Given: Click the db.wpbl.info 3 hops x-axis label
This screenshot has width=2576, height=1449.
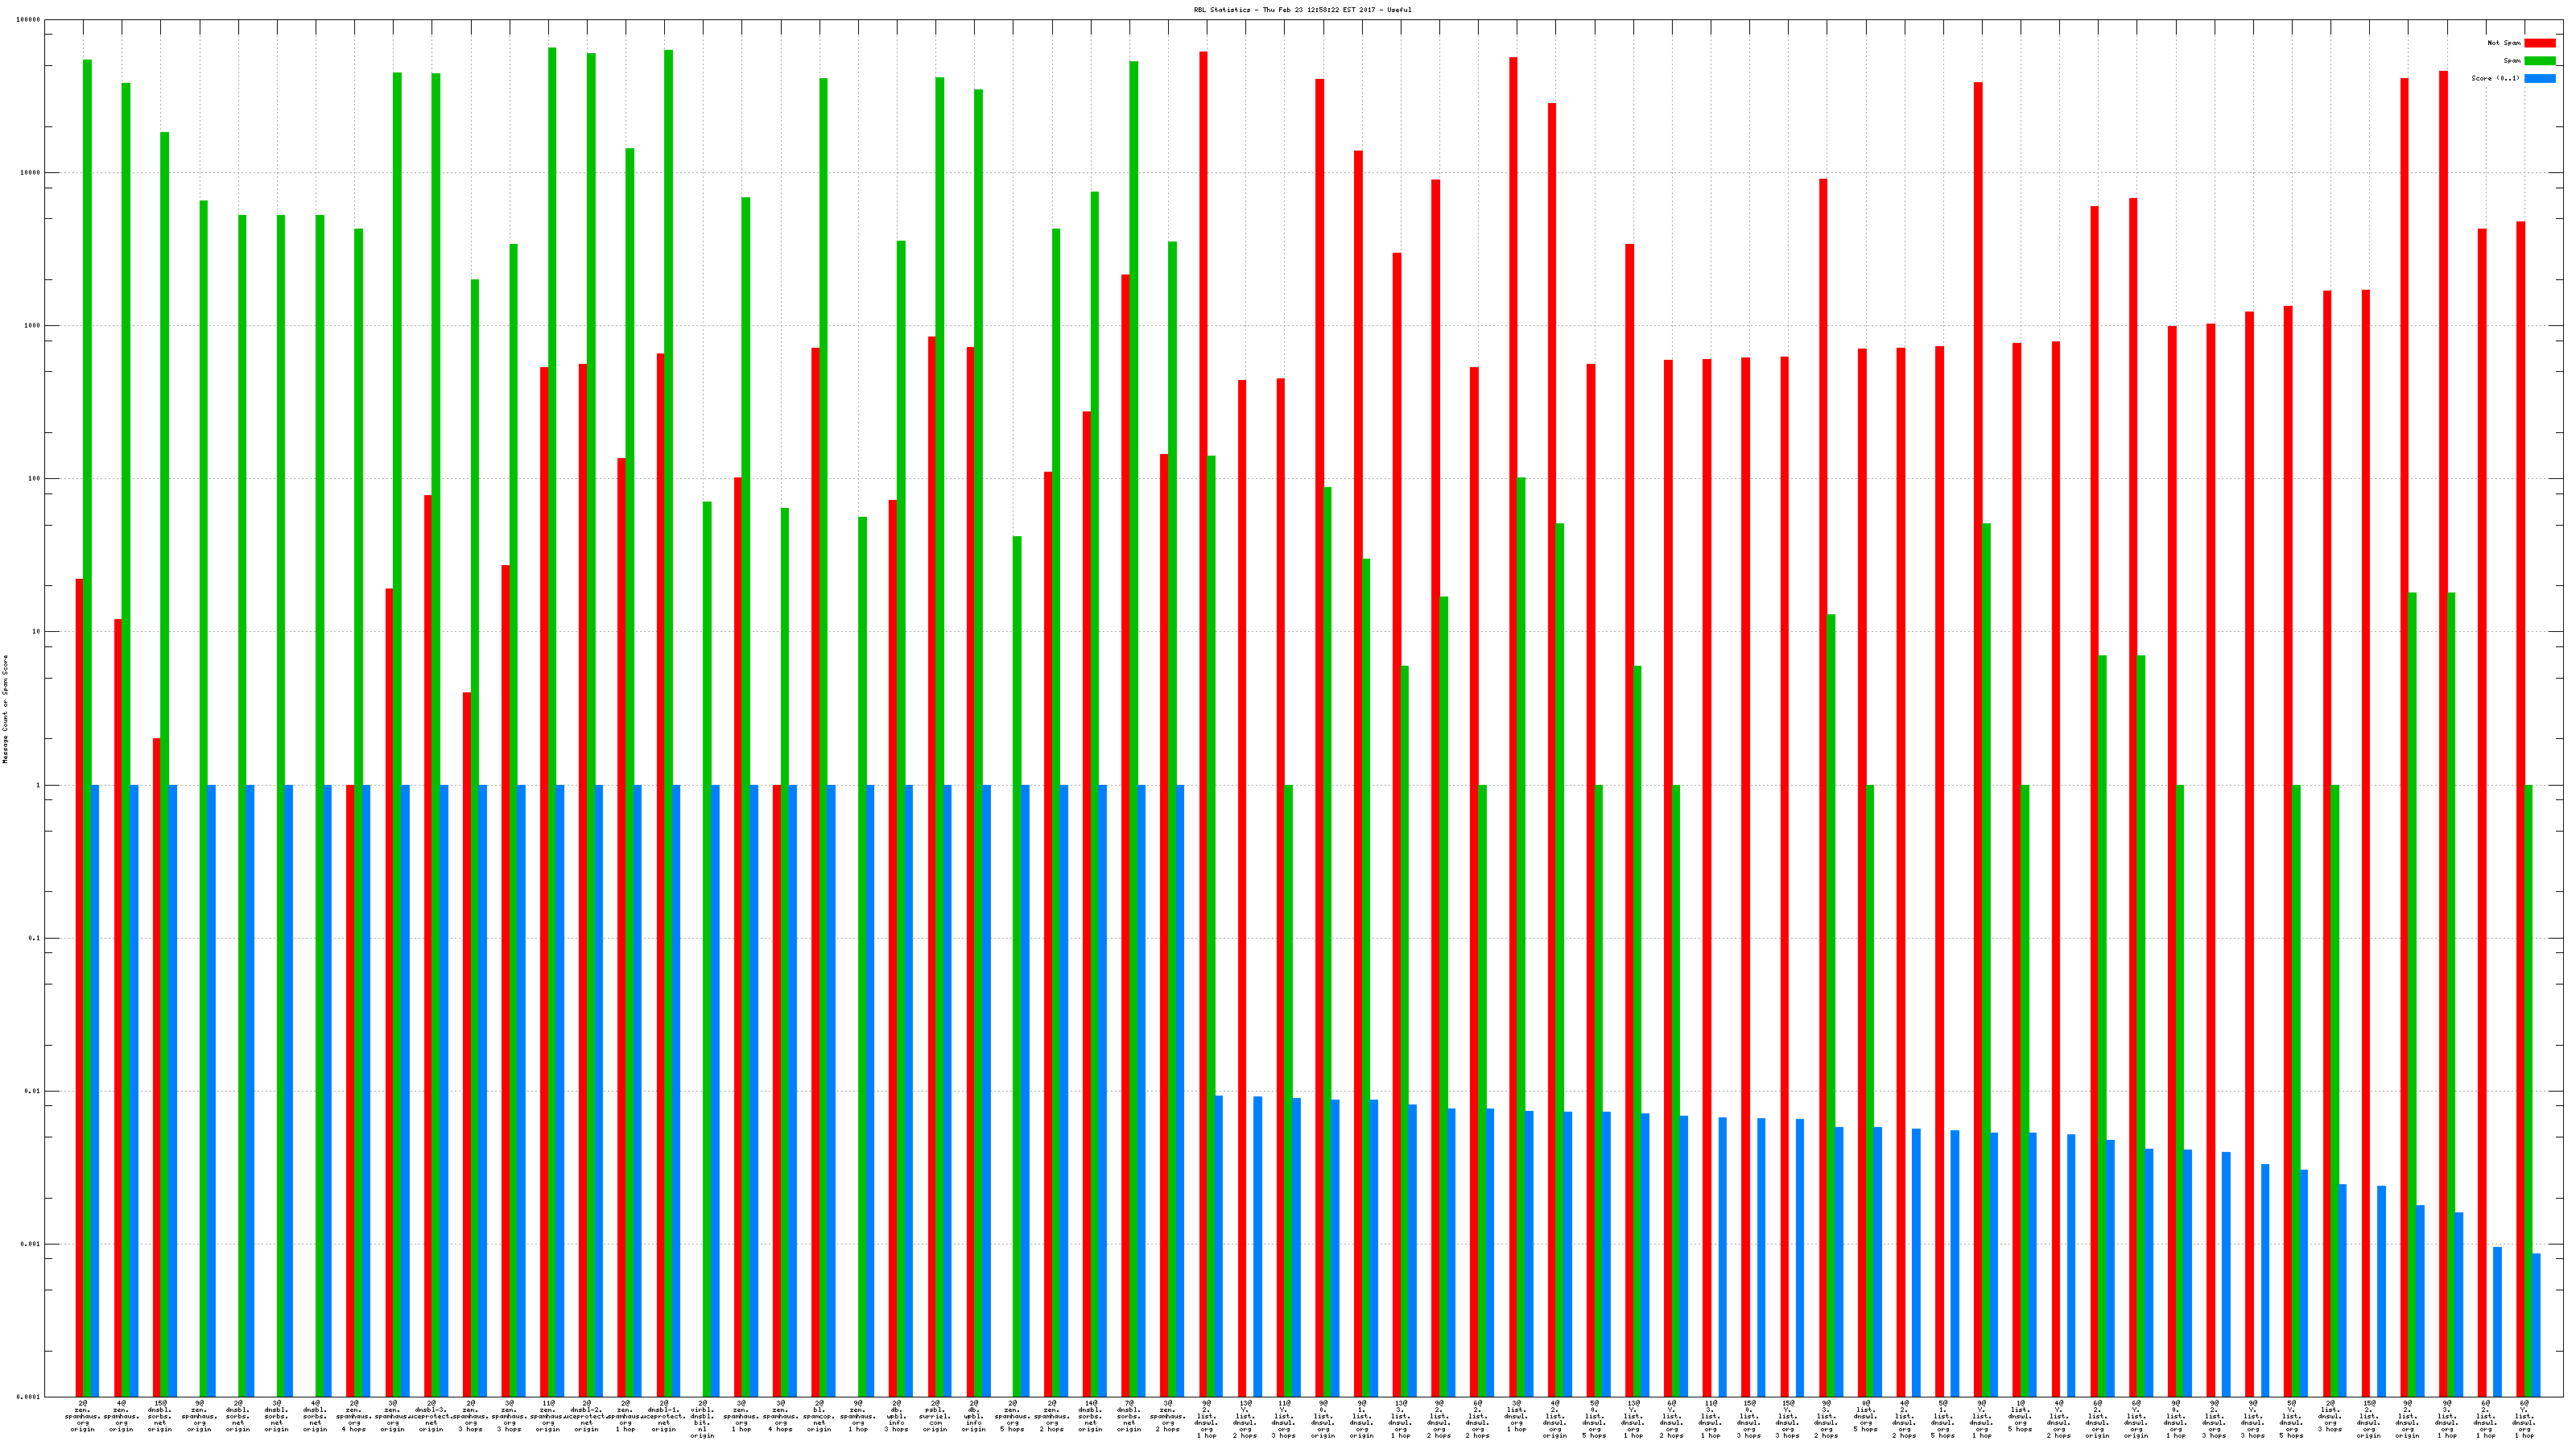Looking at the screenshot, I should click(x=897, y=1416).
